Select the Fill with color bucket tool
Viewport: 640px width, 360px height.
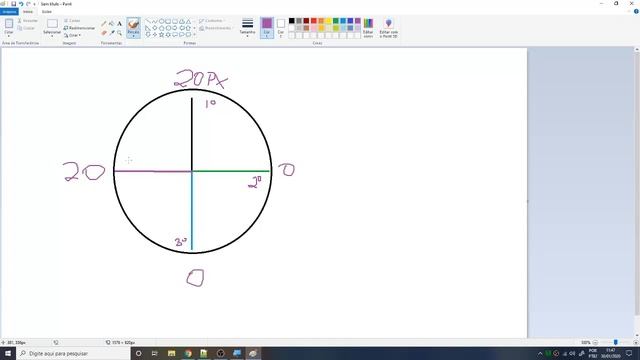[111, 24]
